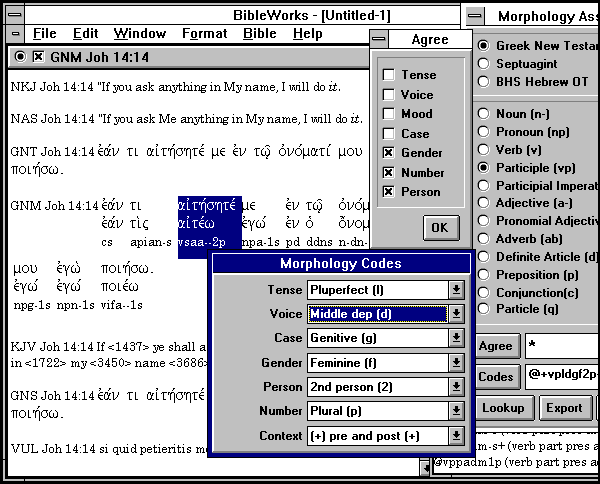Open the document control menu beside File
Screen dimensions: 600x484
coord(15,34)
